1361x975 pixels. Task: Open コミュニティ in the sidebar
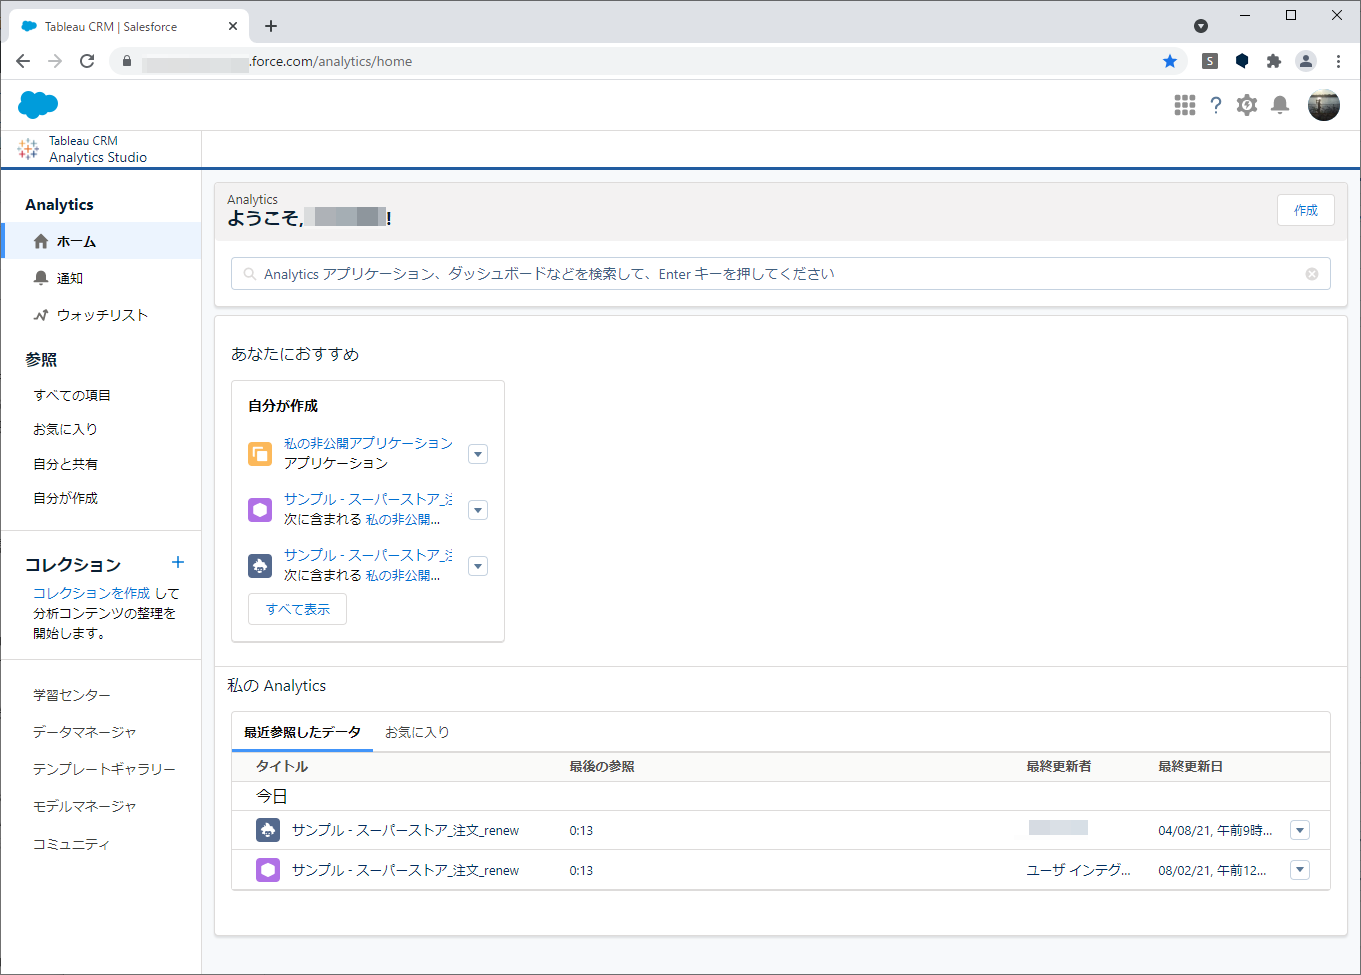click(x=72, y=844)
